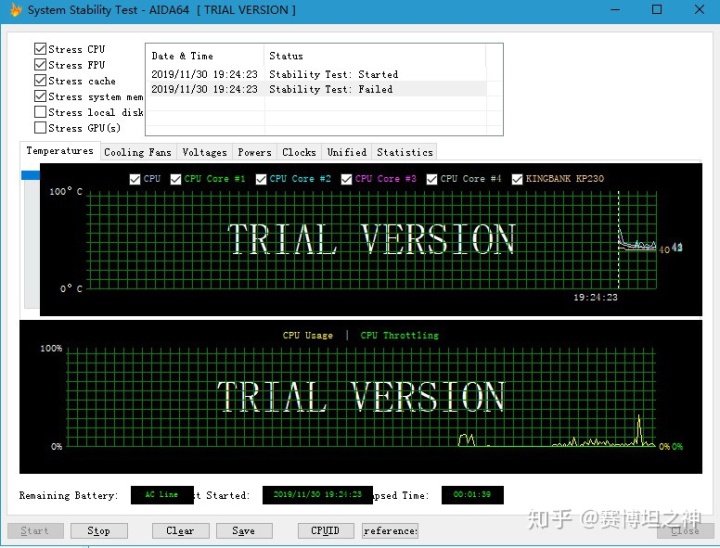Click the AC Line battery status field

pyautogui.click(x=162, y=495)
